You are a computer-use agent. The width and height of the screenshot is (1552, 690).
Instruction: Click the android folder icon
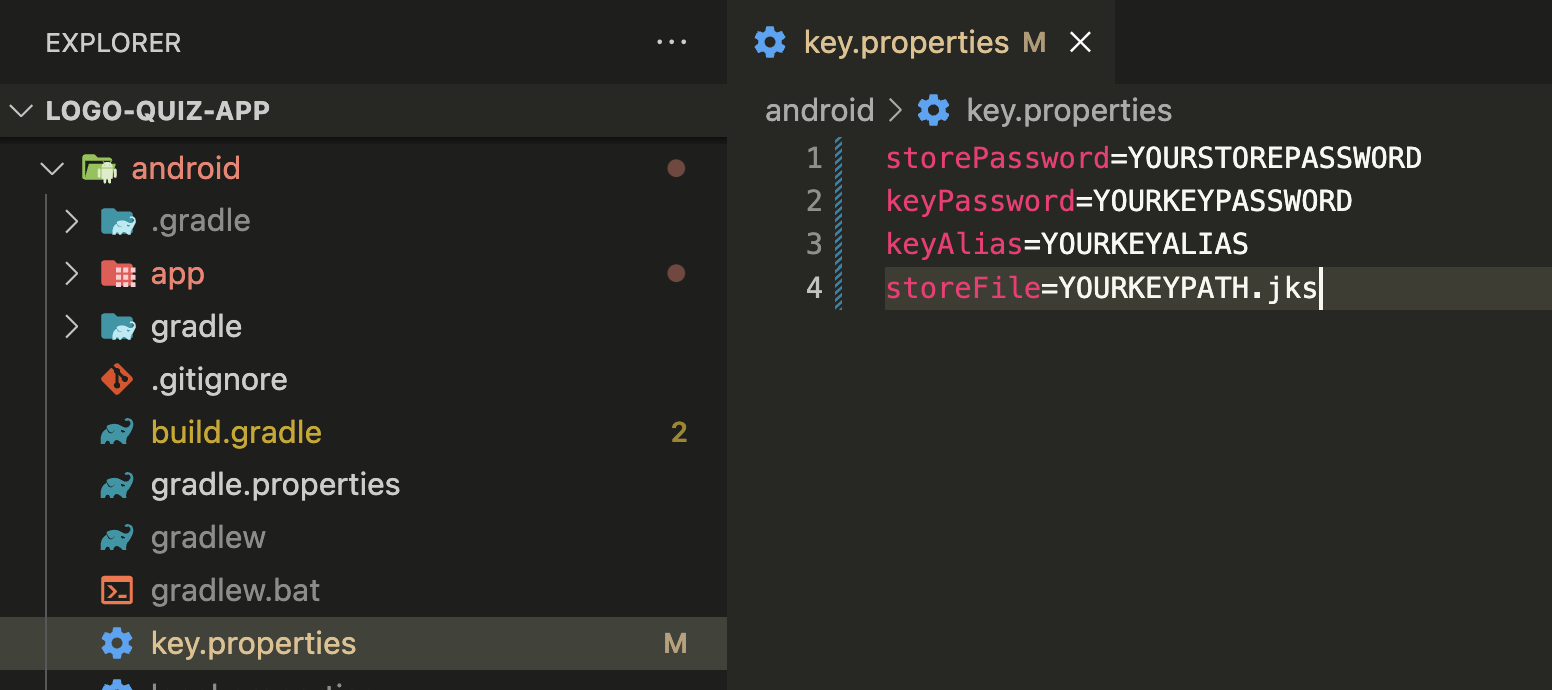99,168
